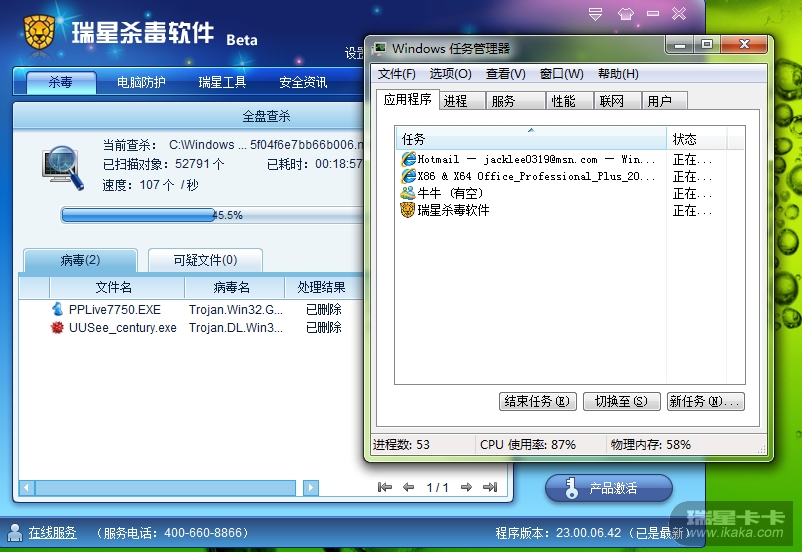
Task: Click the X86 & X64 Office task IE icon
Action: (408, 176)
